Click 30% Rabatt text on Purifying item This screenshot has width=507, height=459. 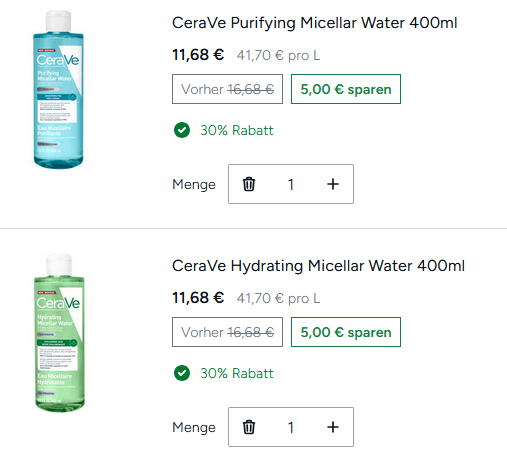[x=237, y=130]
